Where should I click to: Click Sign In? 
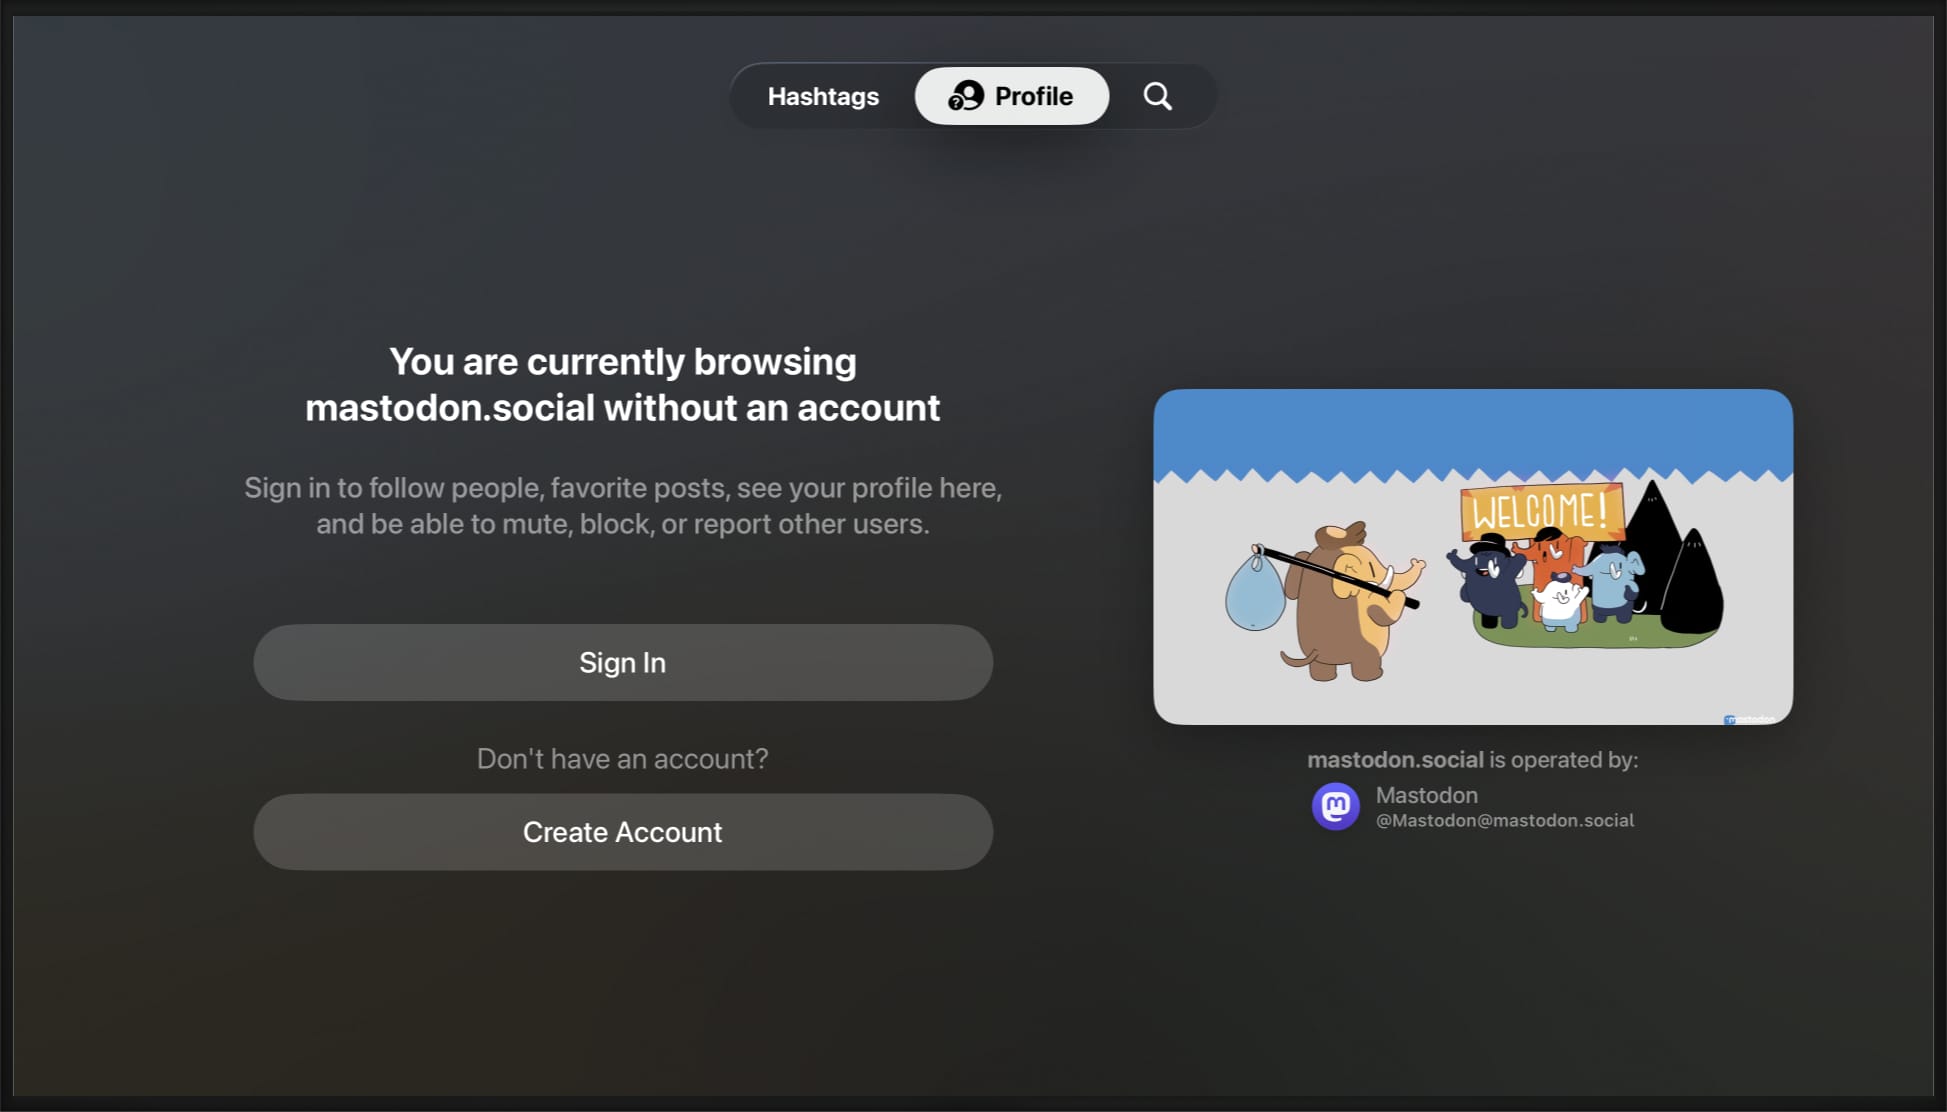tap(622, 662)
